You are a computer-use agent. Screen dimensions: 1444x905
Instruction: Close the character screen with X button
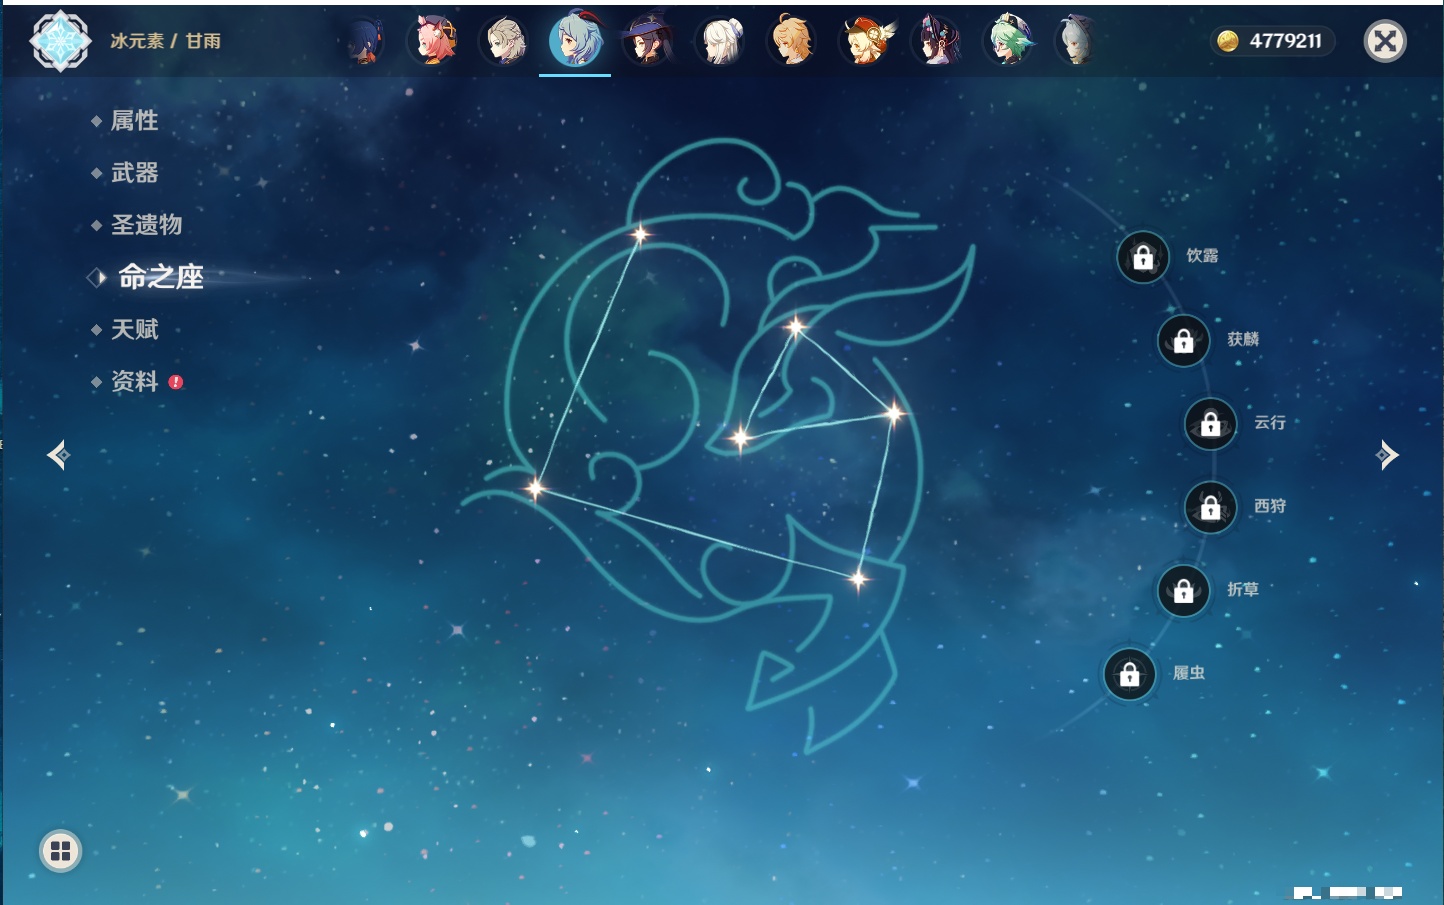tap(1385, 41)
